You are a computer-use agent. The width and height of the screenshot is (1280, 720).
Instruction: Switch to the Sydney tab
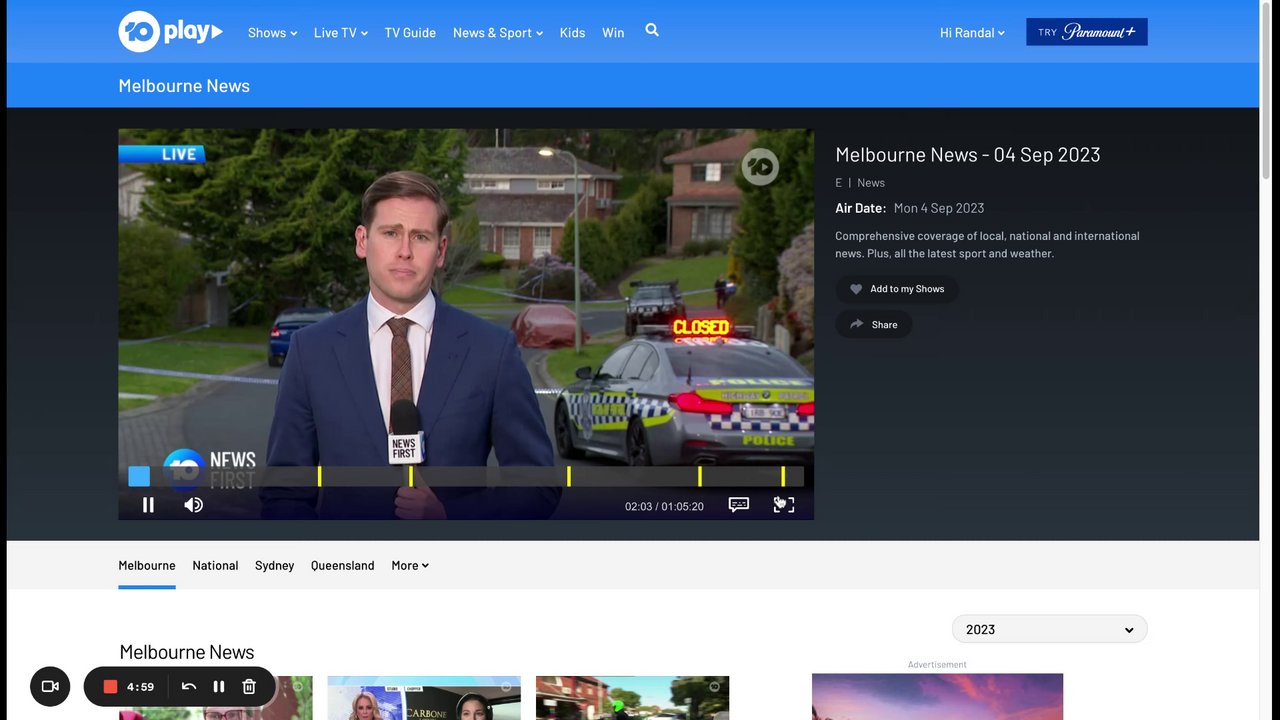point(274,565)
